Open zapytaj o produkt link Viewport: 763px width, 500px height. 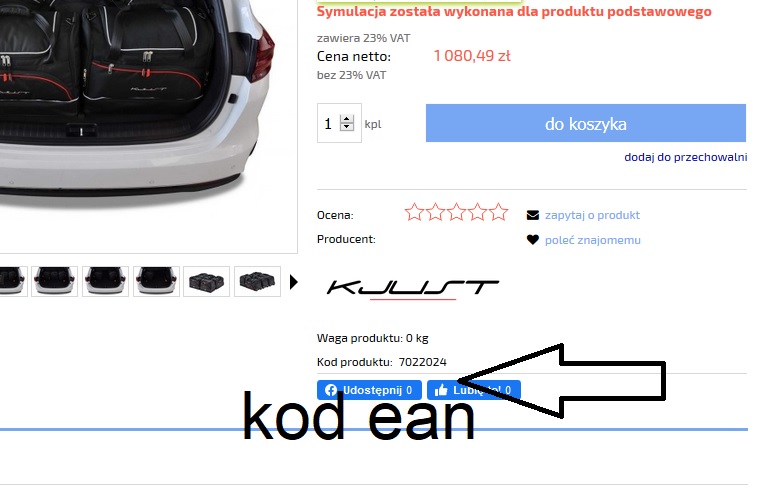[x=592, y=215]
